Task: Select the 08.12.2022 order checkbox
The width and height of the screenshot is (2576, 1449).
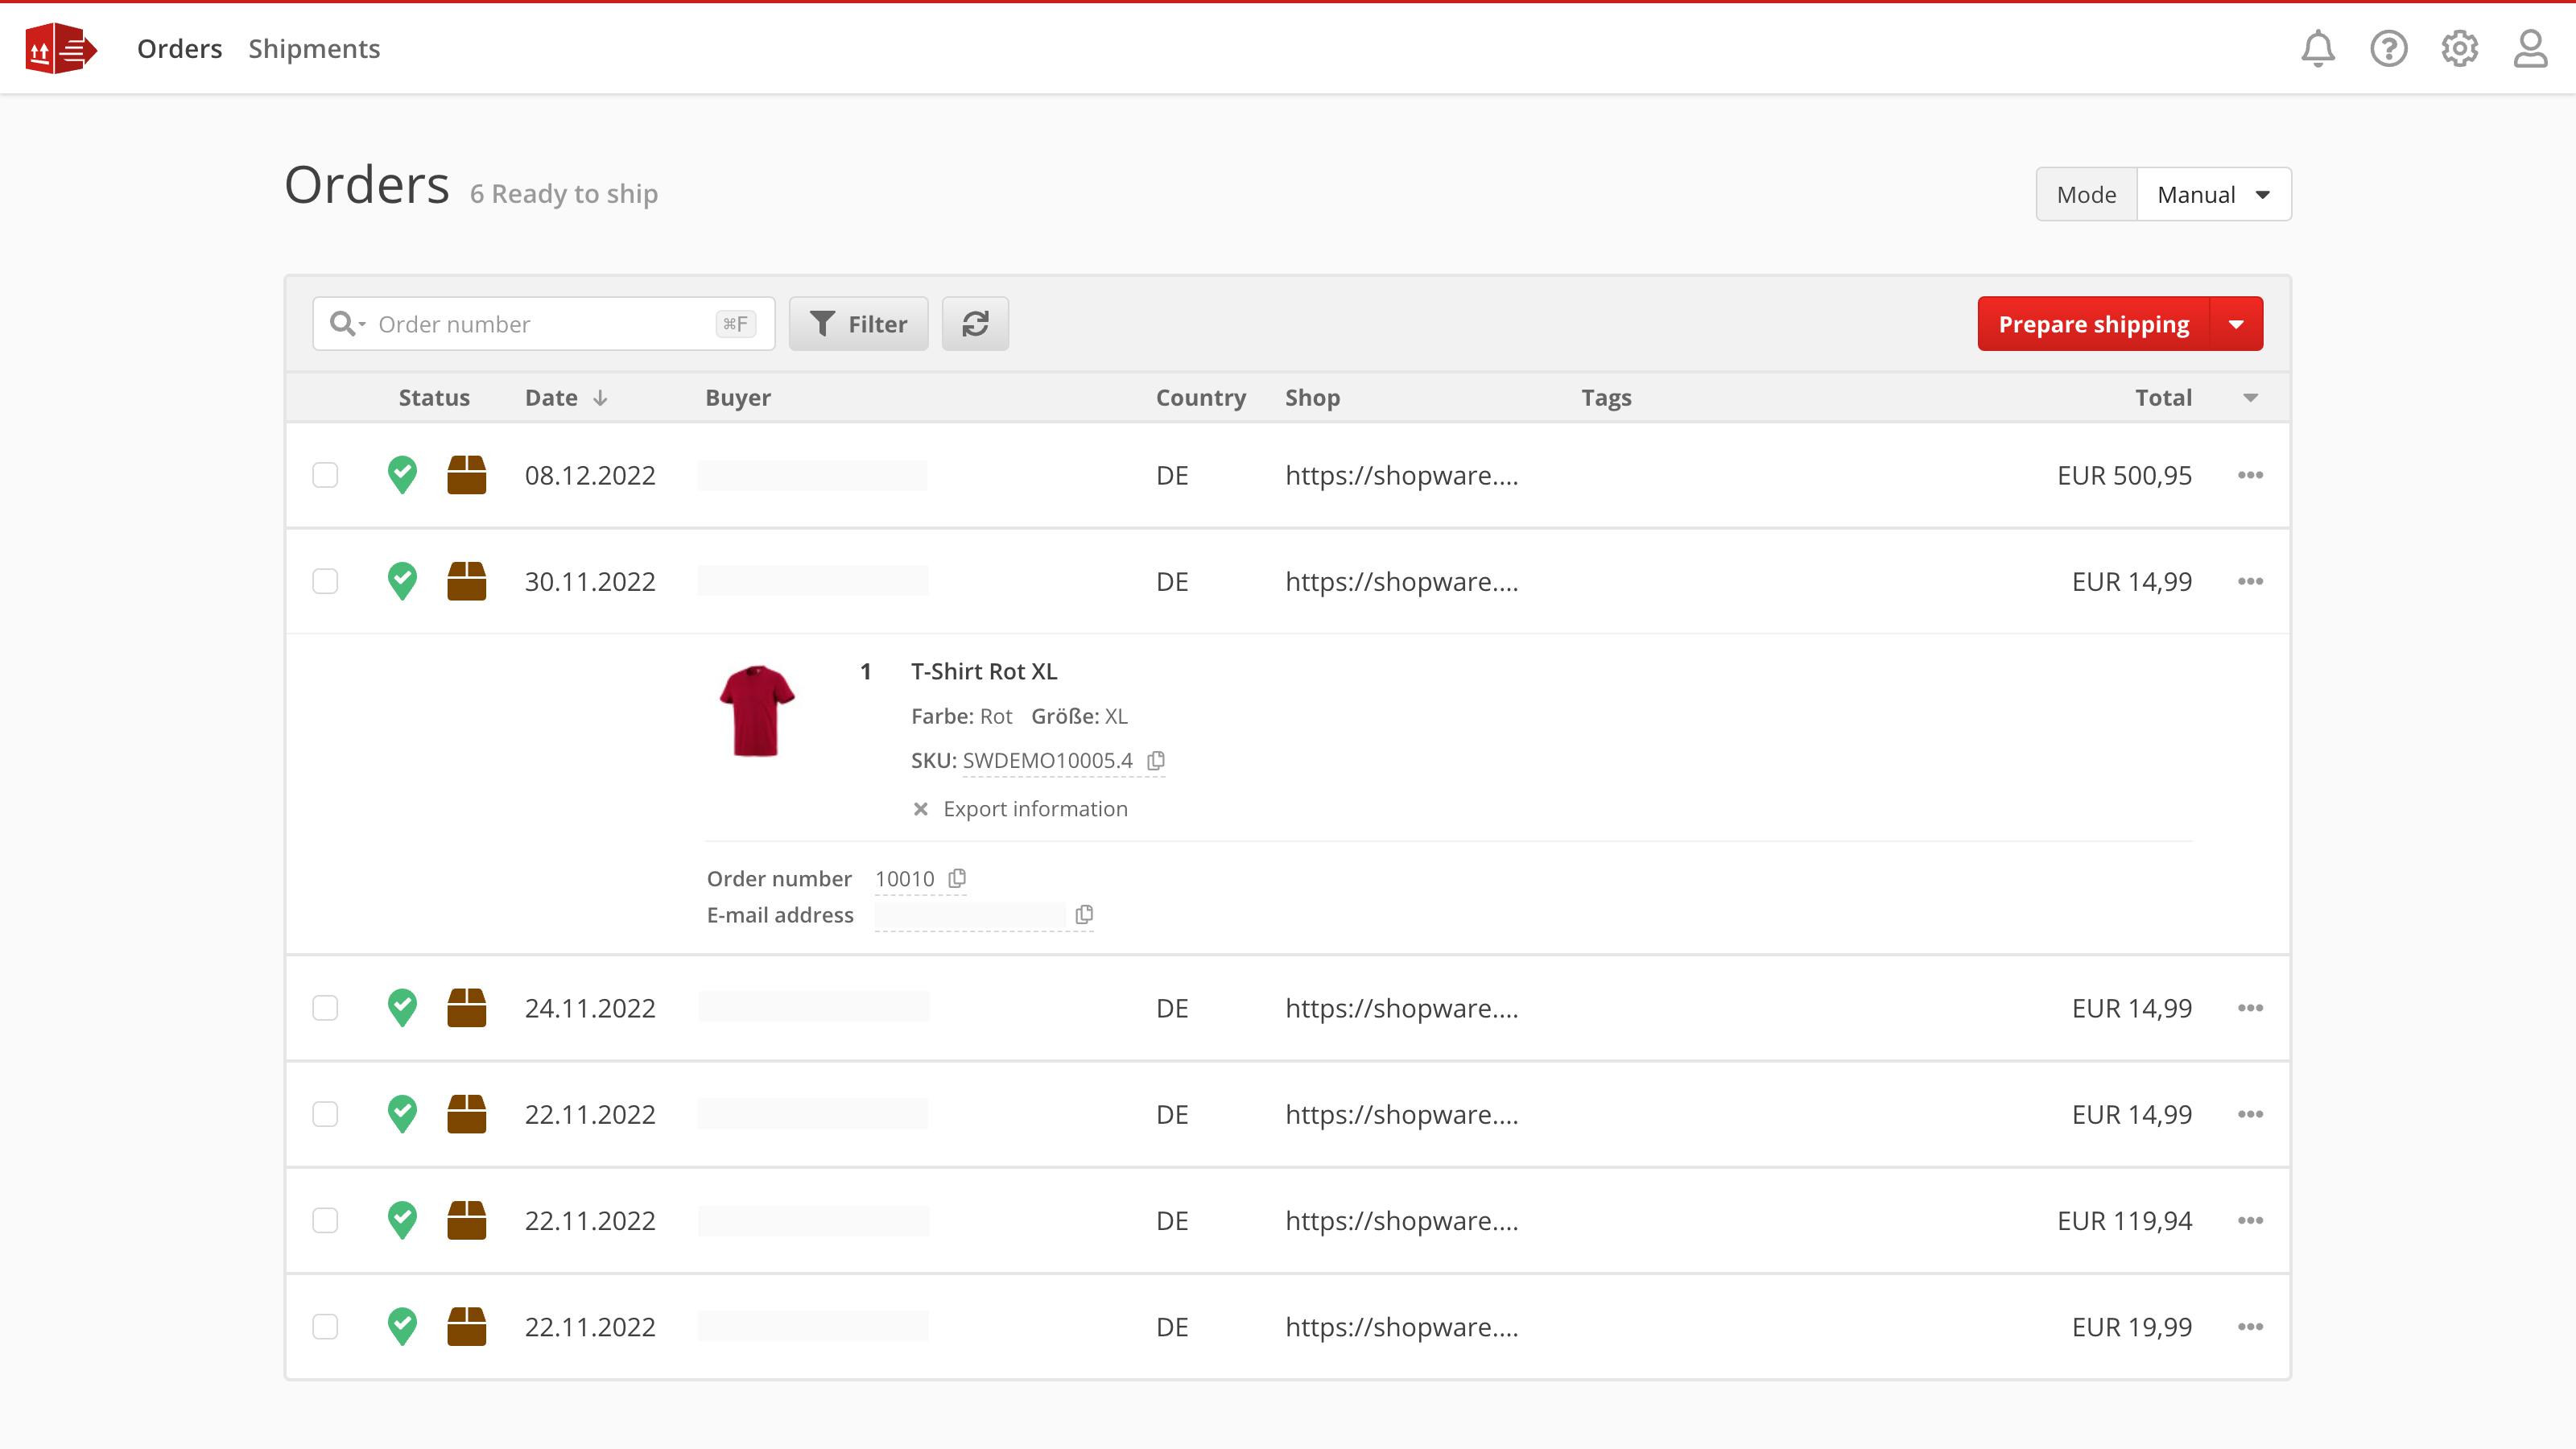Action: click(325, 475)
